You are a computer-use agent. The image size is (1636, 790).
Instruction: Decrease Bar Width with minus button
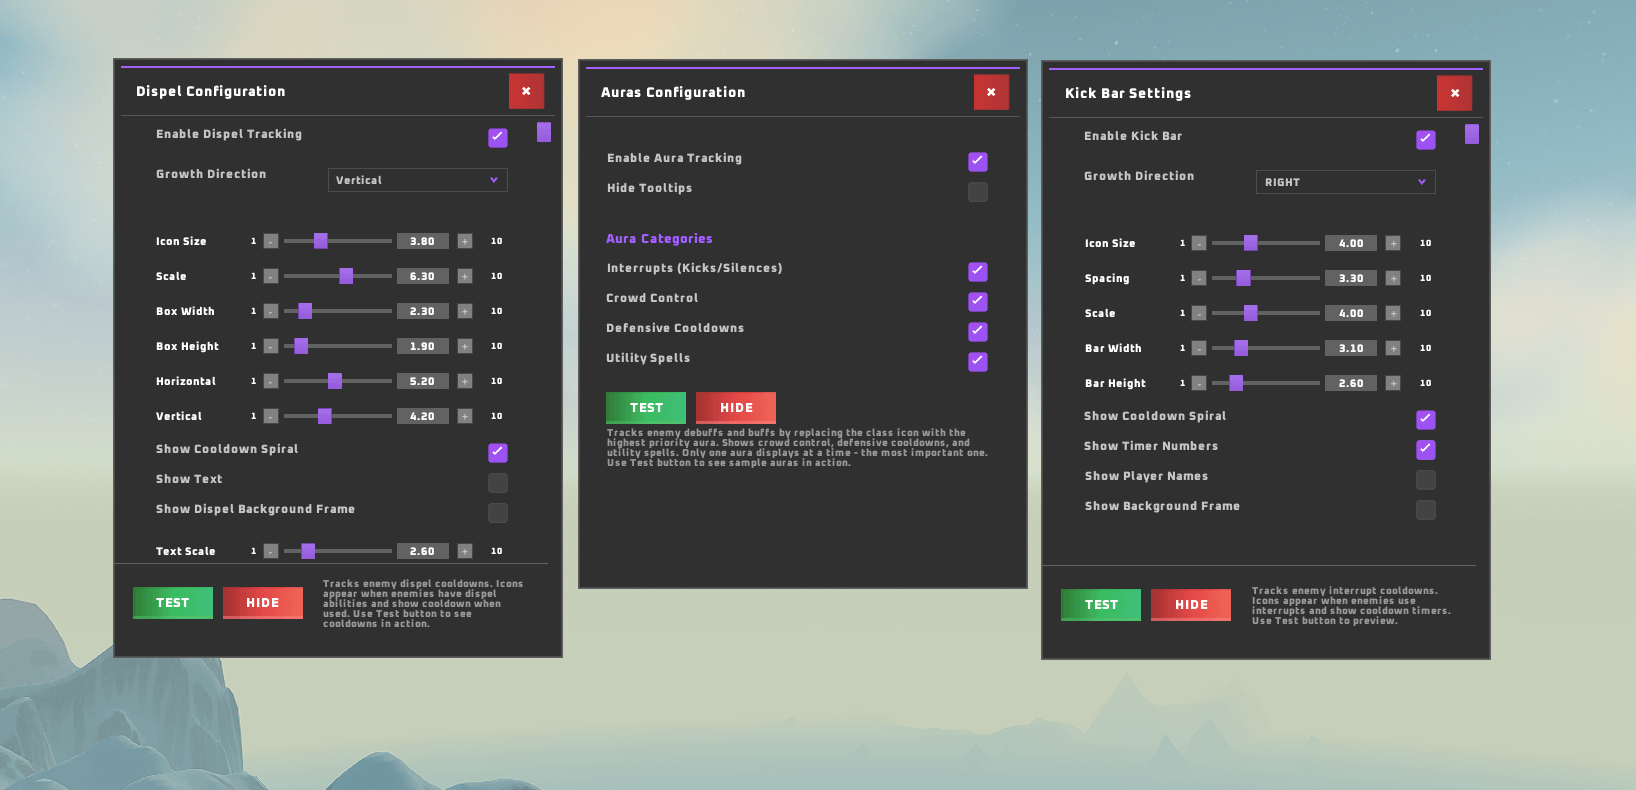coord(1199,348)
